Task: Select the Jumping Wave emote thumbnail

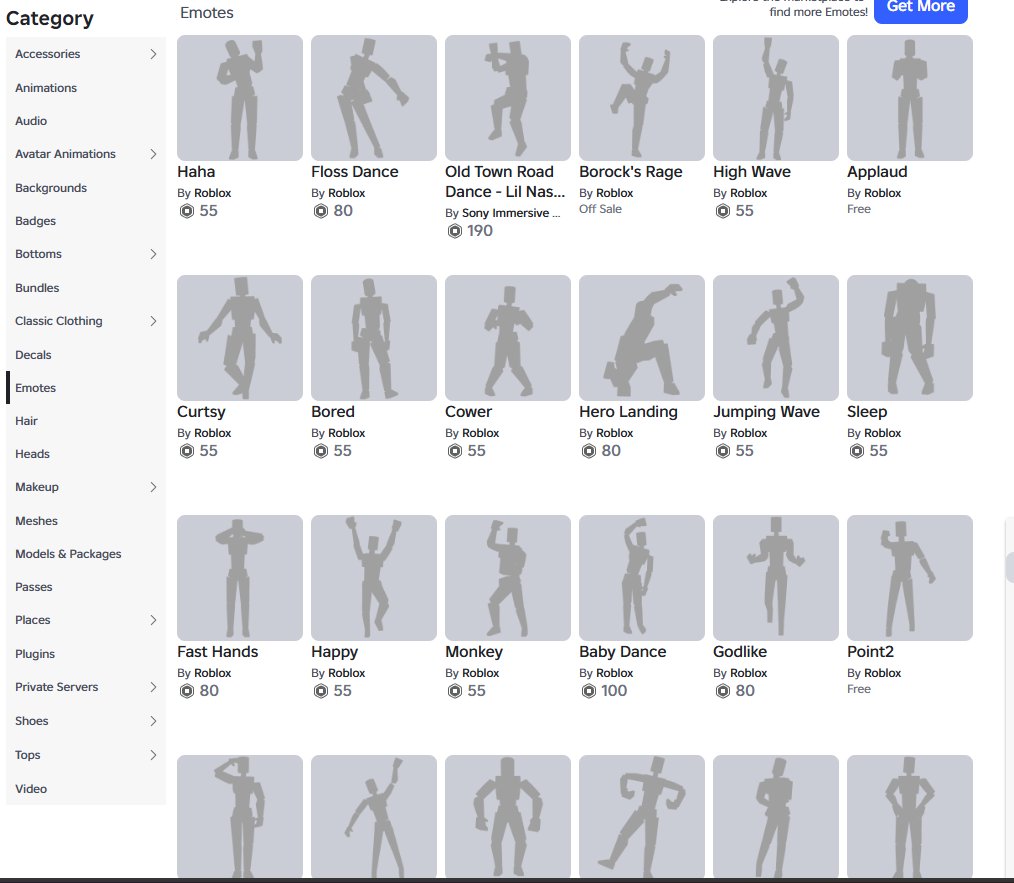Action: tap(775, 338)
